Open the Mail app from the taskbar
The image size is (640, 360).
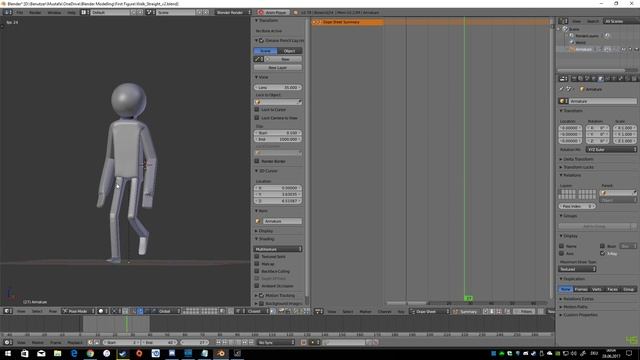coord(41,353)
